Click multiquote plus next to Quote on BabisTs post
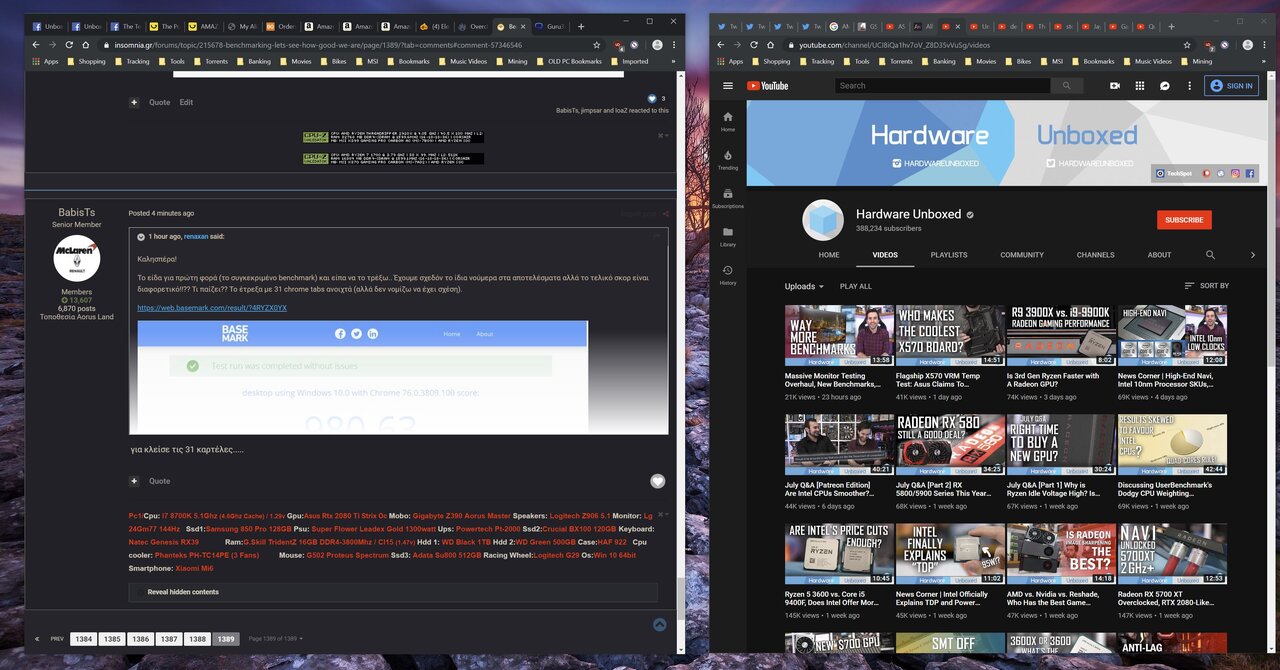Image resolution: width=1280 pixels, height=670 pixels. tap(136, 481)
